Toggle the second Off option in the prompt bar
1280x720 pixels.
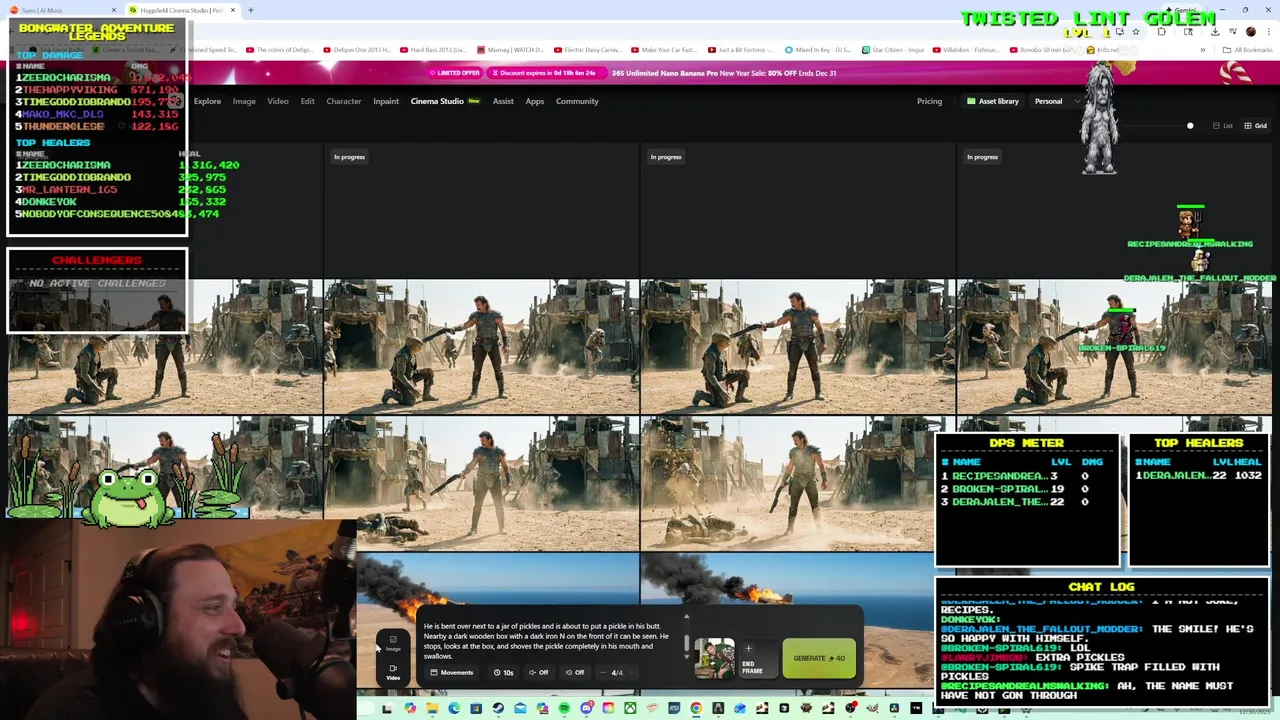click(x=575, y=672)
